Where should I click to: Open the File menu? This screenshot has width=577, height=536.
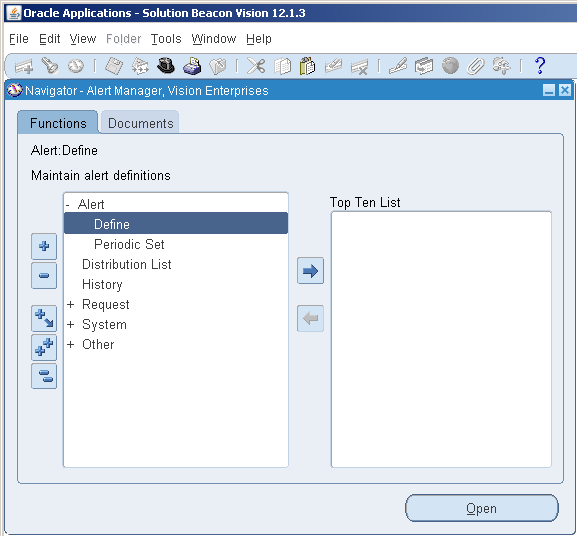click(19, 39)
